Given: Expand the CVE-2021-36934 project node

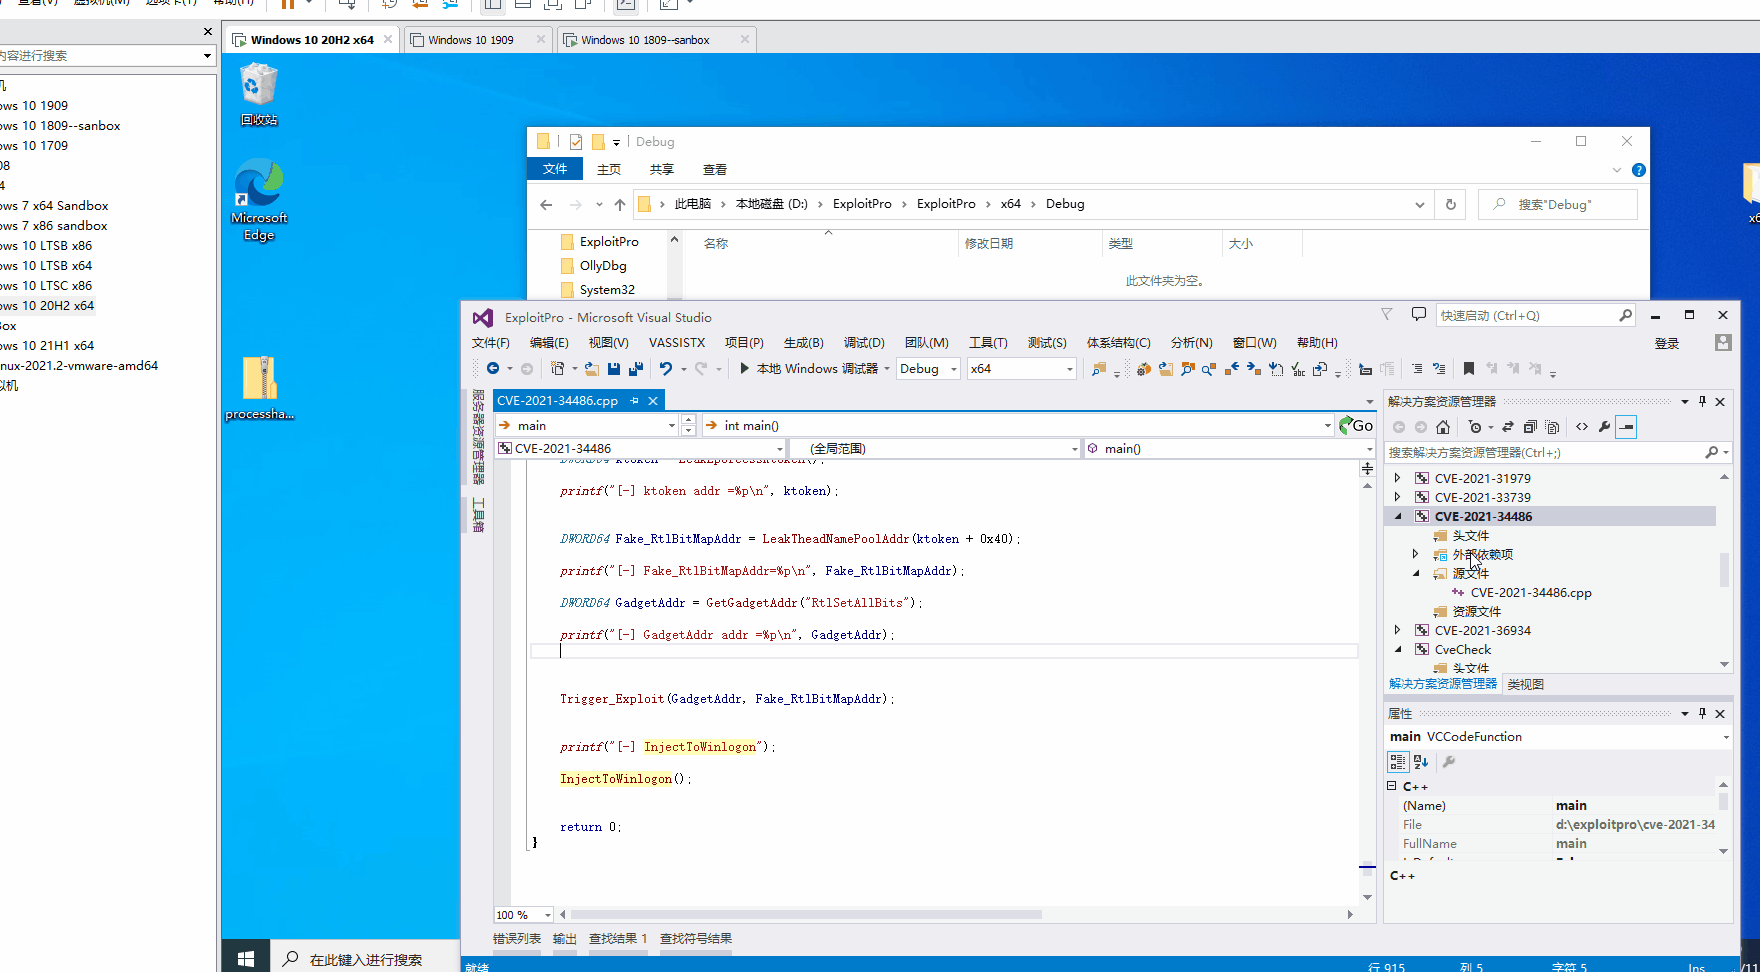Looking at the screenshot, I should [x=1397, y=630].
